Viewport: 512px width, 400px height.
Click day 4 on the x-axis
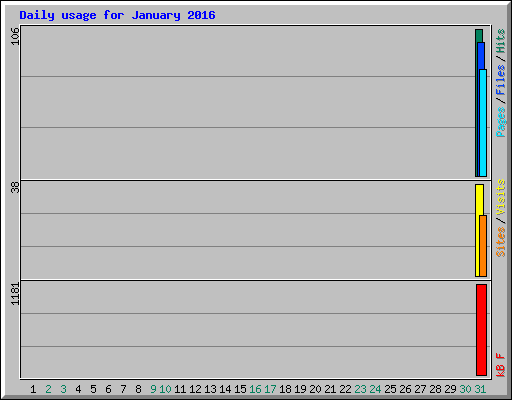(78, 389)
